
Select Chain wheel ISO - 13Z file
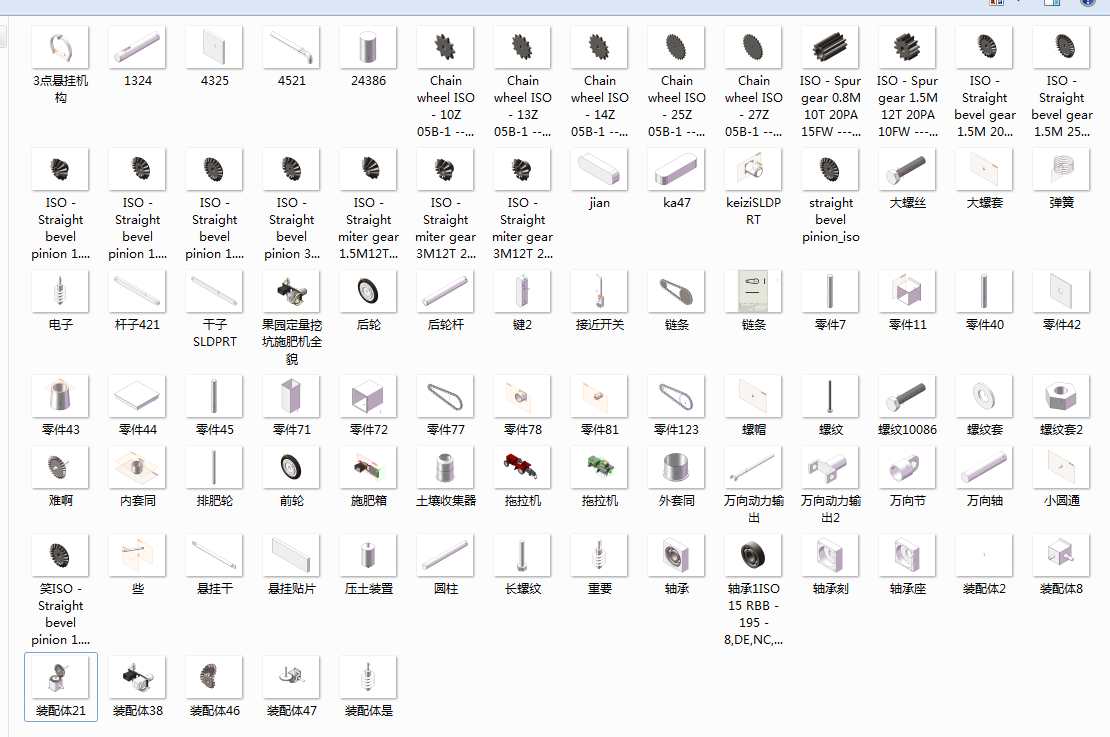(522, 48)
